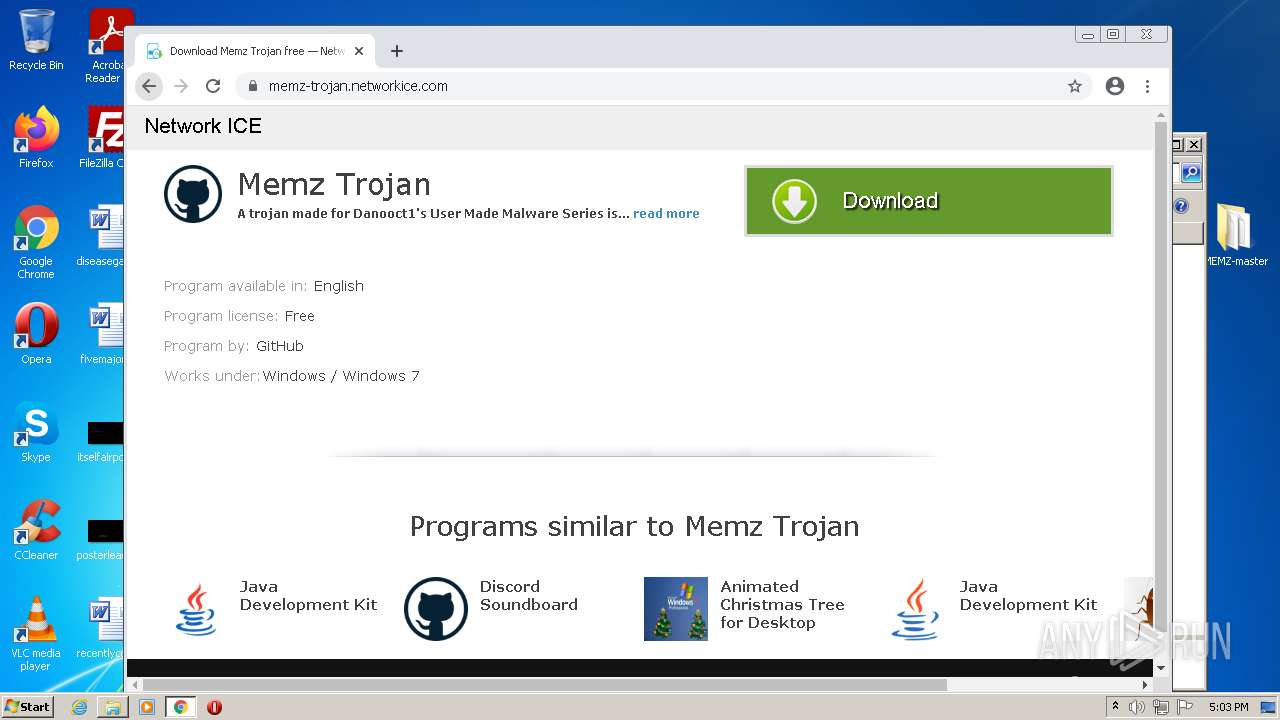Open the Recycle Bin desktop icon
The image size is (1280, 720).
[36, 40]
